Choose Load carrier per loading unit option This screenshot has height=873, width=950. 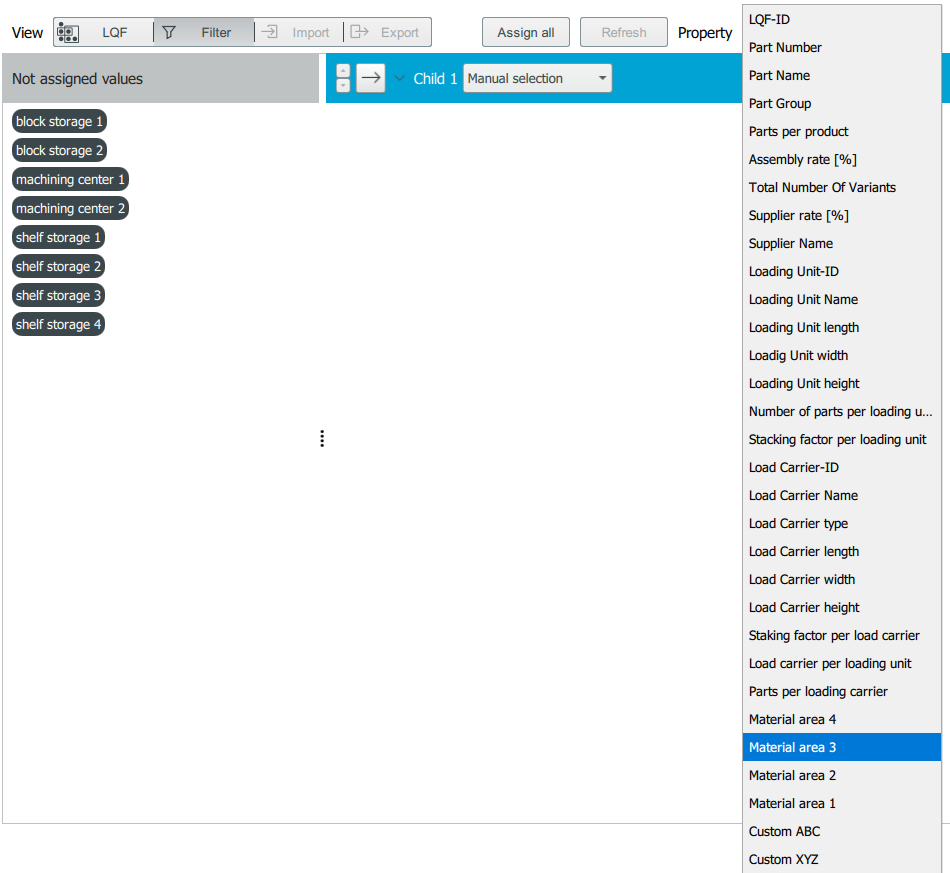[842, 663]
